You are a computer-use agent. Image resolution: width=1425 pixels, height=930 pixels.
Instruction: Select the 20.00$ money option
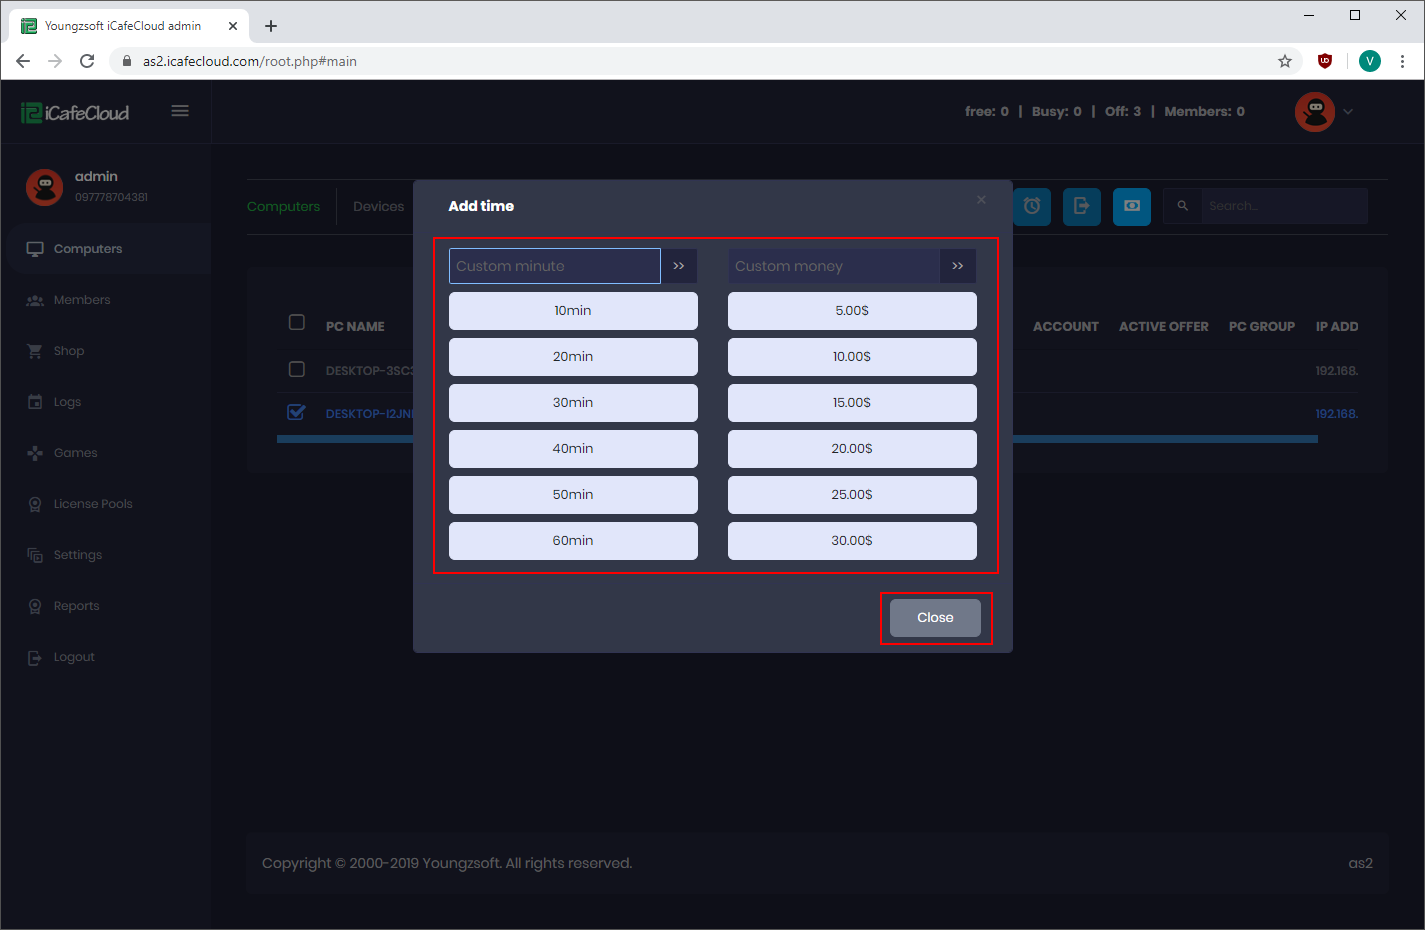pos(852,449)
